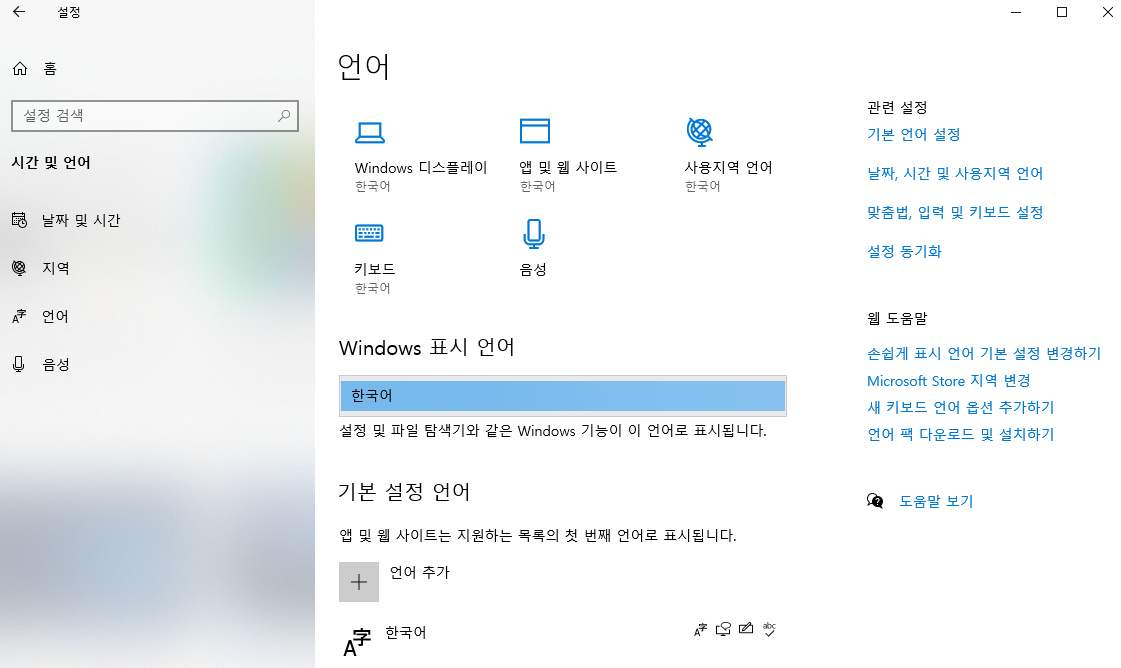The height and width of the screenshot is (668, 1121).
Task: Click the 관련 설정 heading
Action: coord(897,107)
